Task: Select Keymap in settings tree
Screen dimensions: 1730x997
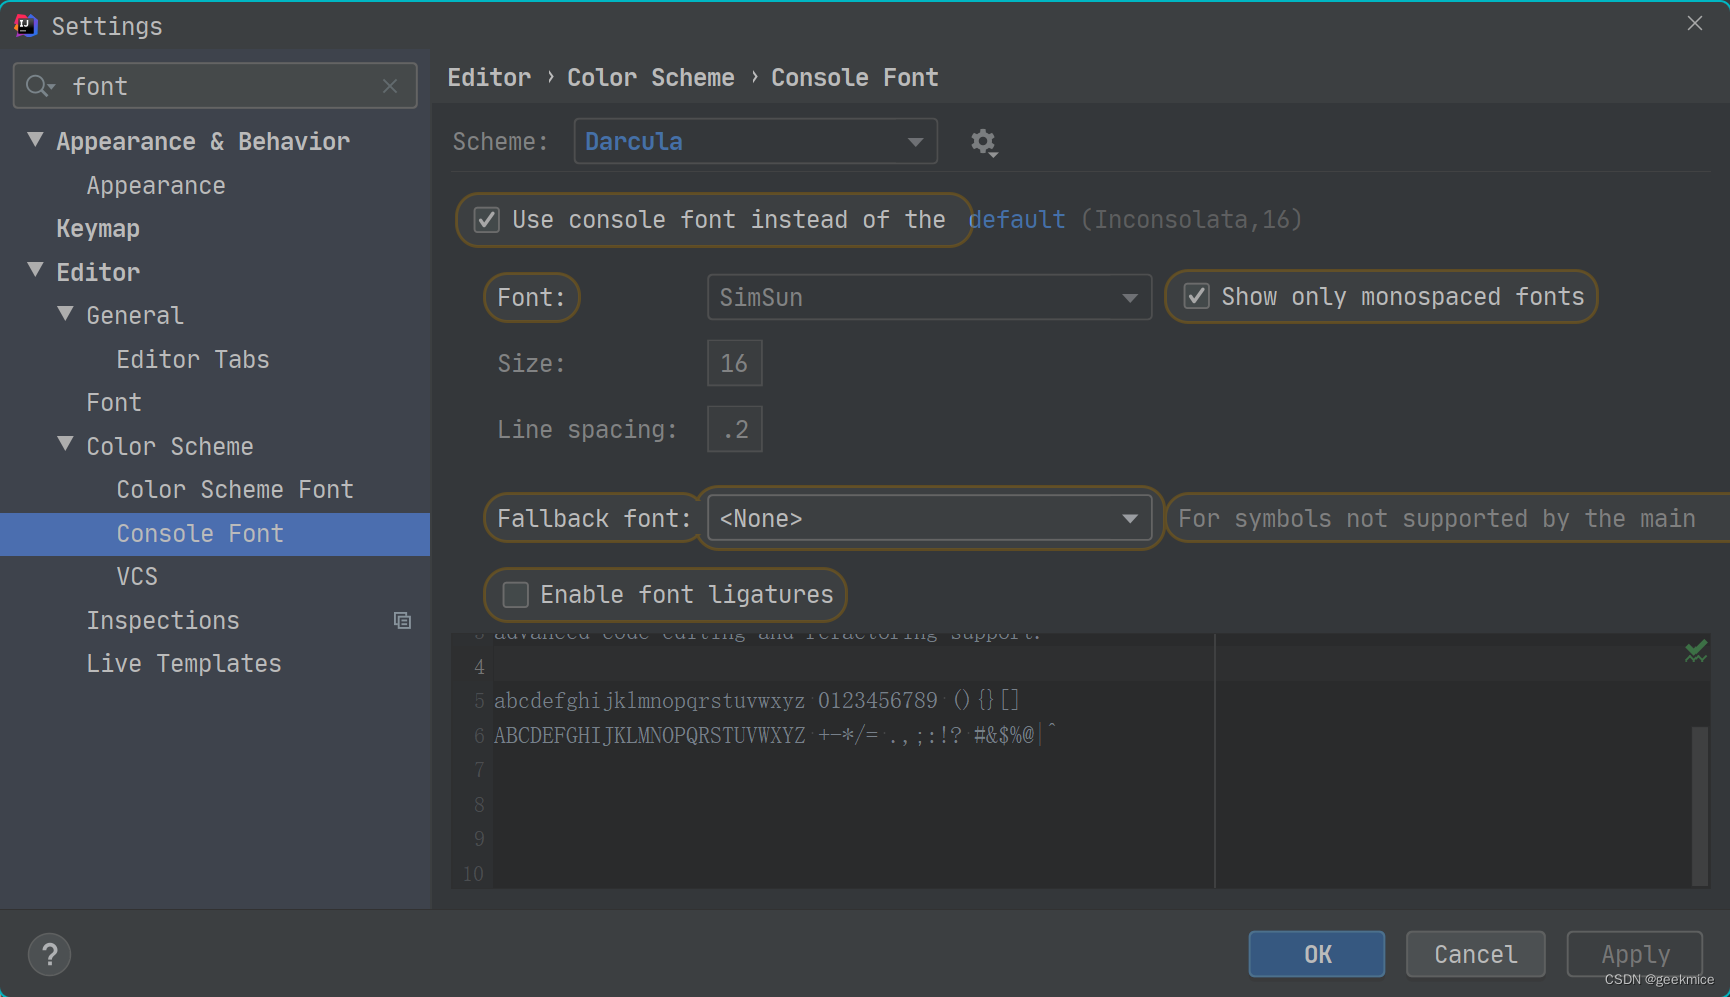Action: pos(98,229)
